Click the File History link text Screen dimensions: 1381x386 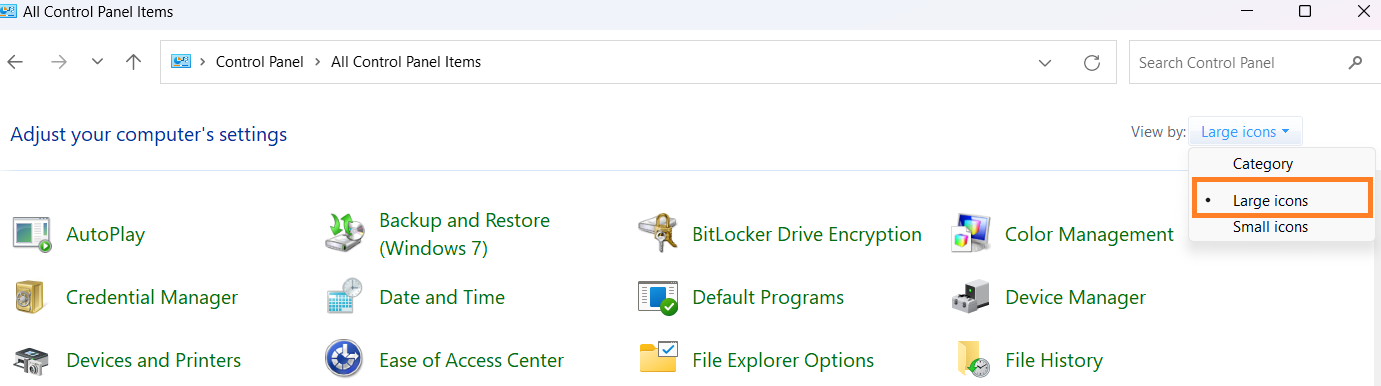pyautogui.click(x=1054, y=360)
